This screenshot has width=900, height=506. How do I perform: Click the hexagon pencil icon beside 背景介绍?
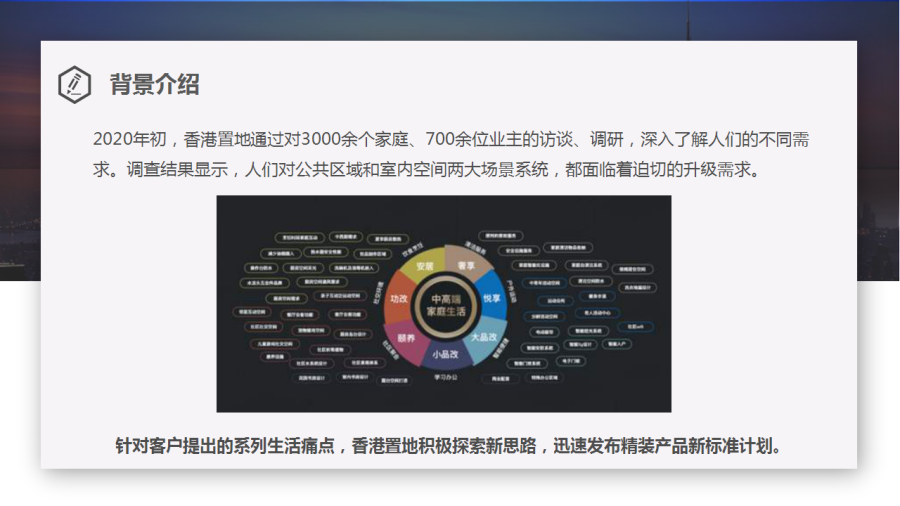pyautogui.click(x=75, y=84)
